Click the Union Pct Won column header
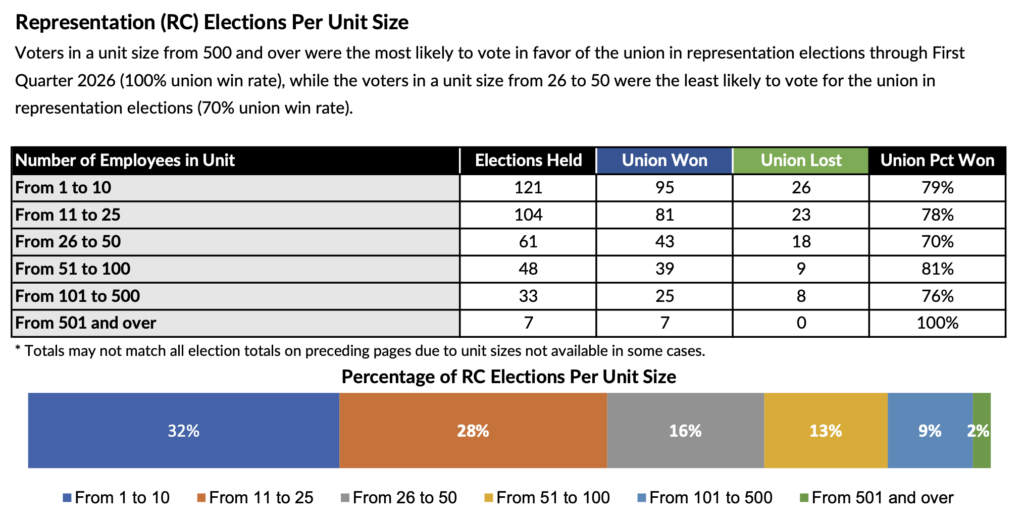 (937, 160)
